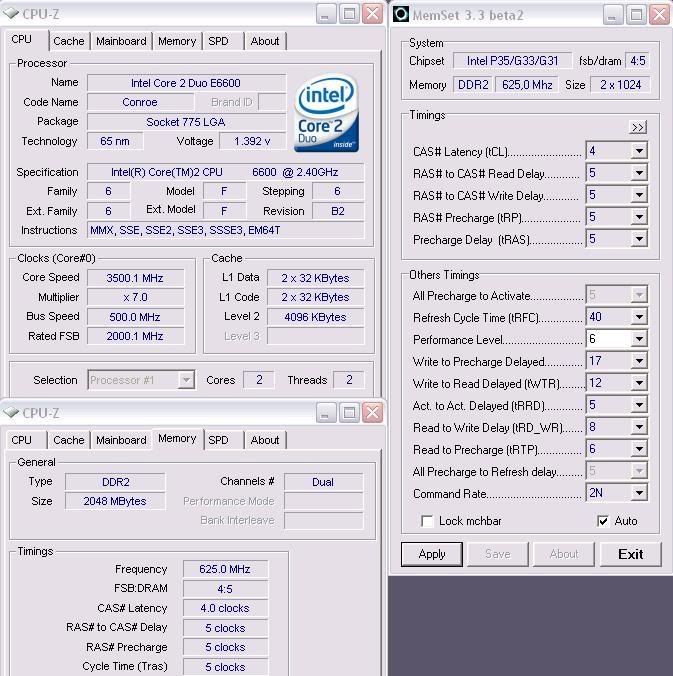Open SPD tab in bottom CPU-Z window
Viewport: 673px width, 676px height.
(223, 440)
